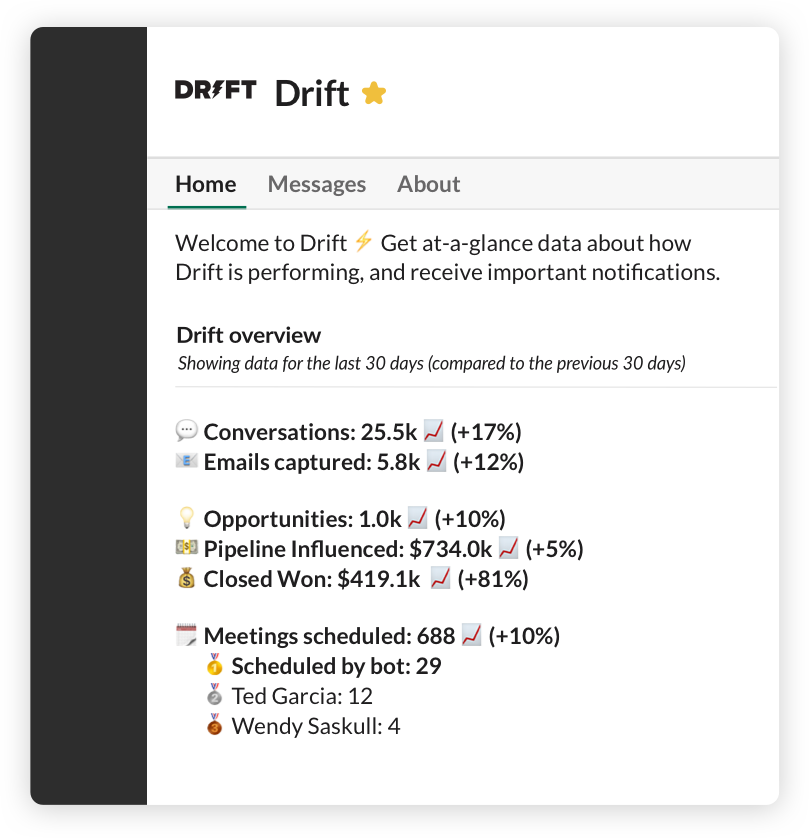Click the Drift overview heading
Image resolution: width=809 pixels, height=838 pixels.
tap(249, 336)
